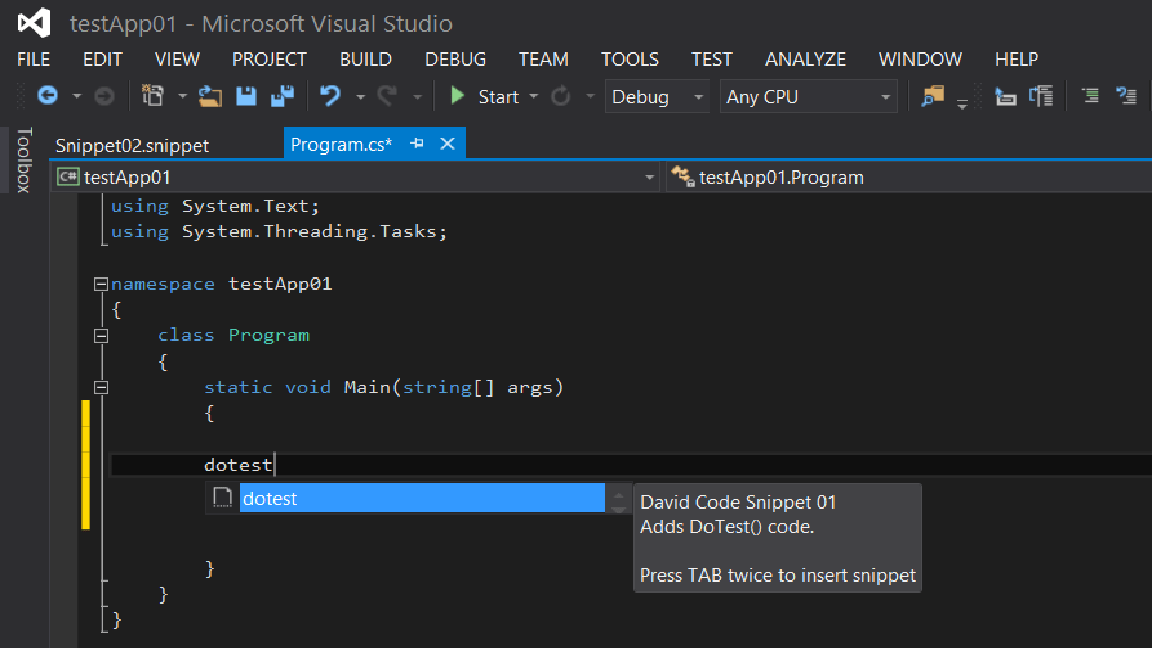
Task: Click the 'using System.Text;' line
Action: coord(215,206)
